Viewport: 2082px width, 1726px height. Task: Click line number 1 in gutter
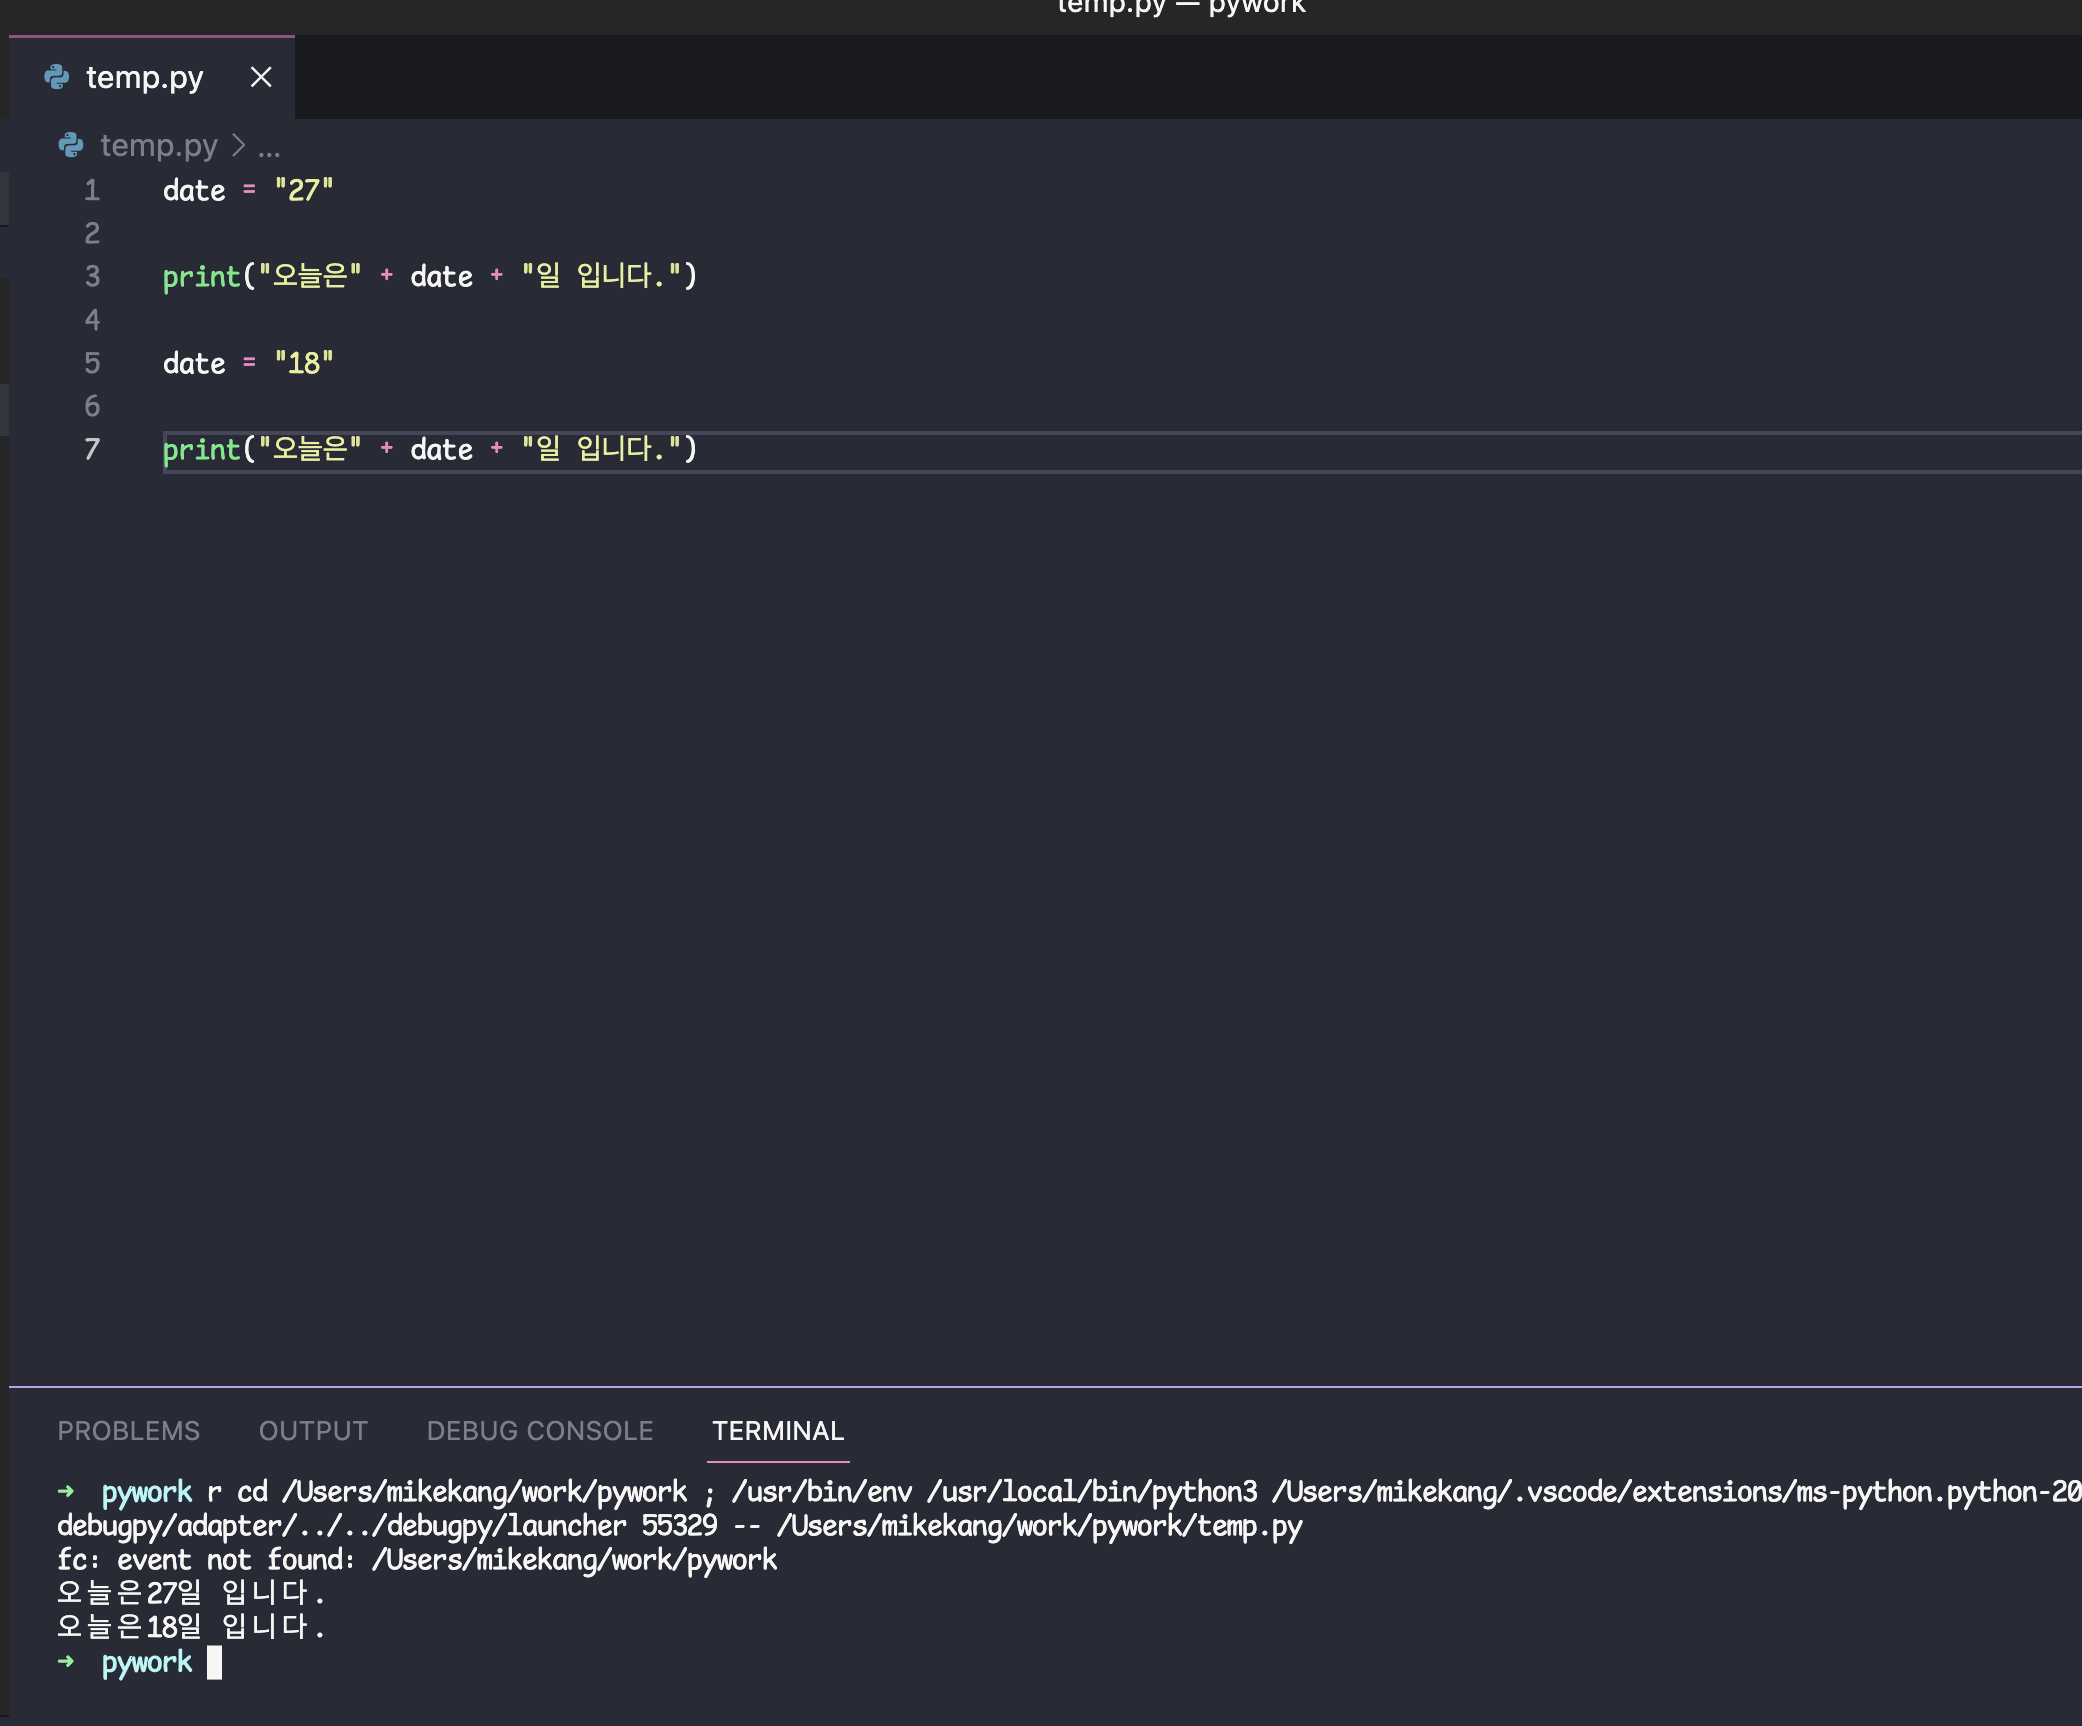pyautogui.click(x=92, y=190)
